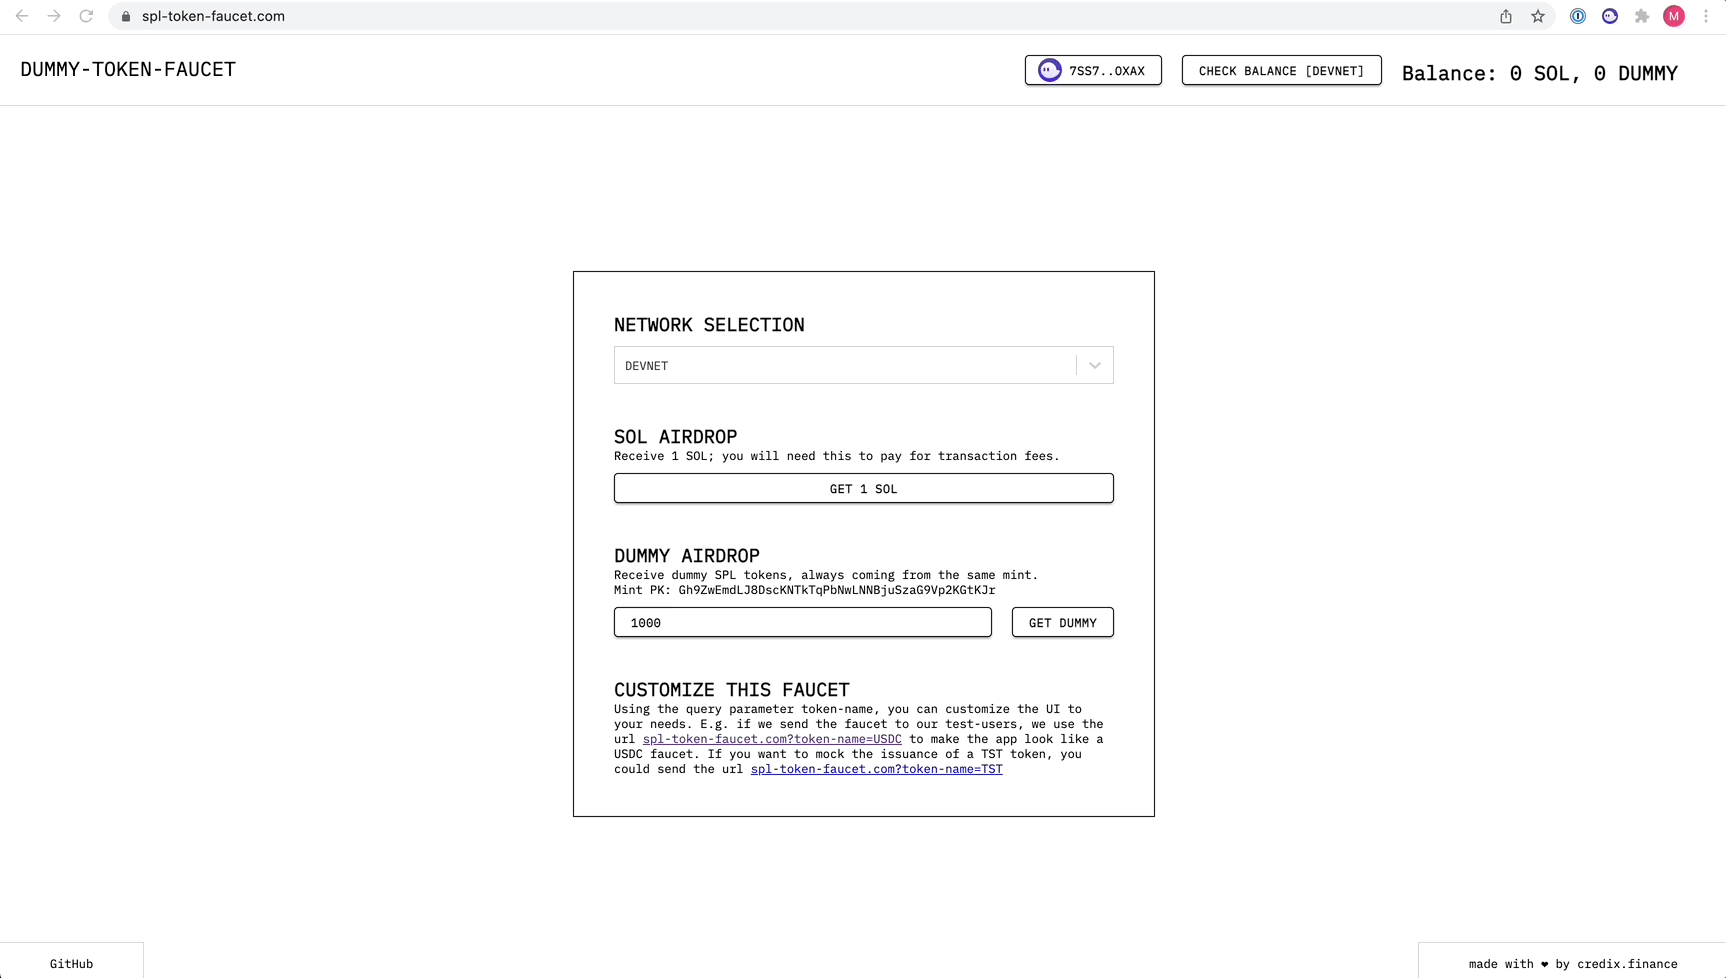Click the 7SS7..0XAX wallet button
This screenshot has width=1726, height=978.
click(1092, 70)
